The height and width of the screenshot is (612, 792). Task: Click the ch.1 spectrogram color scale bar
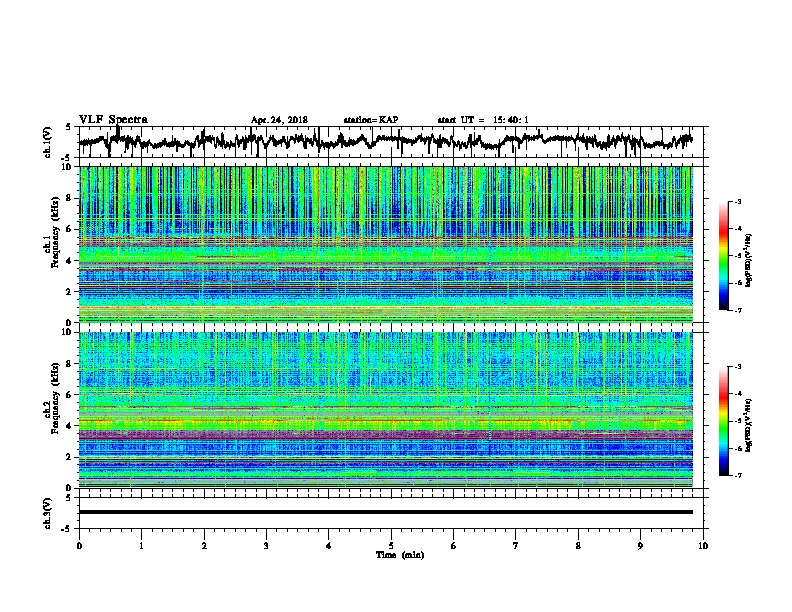pyautogui.click(x=723, y=256)
